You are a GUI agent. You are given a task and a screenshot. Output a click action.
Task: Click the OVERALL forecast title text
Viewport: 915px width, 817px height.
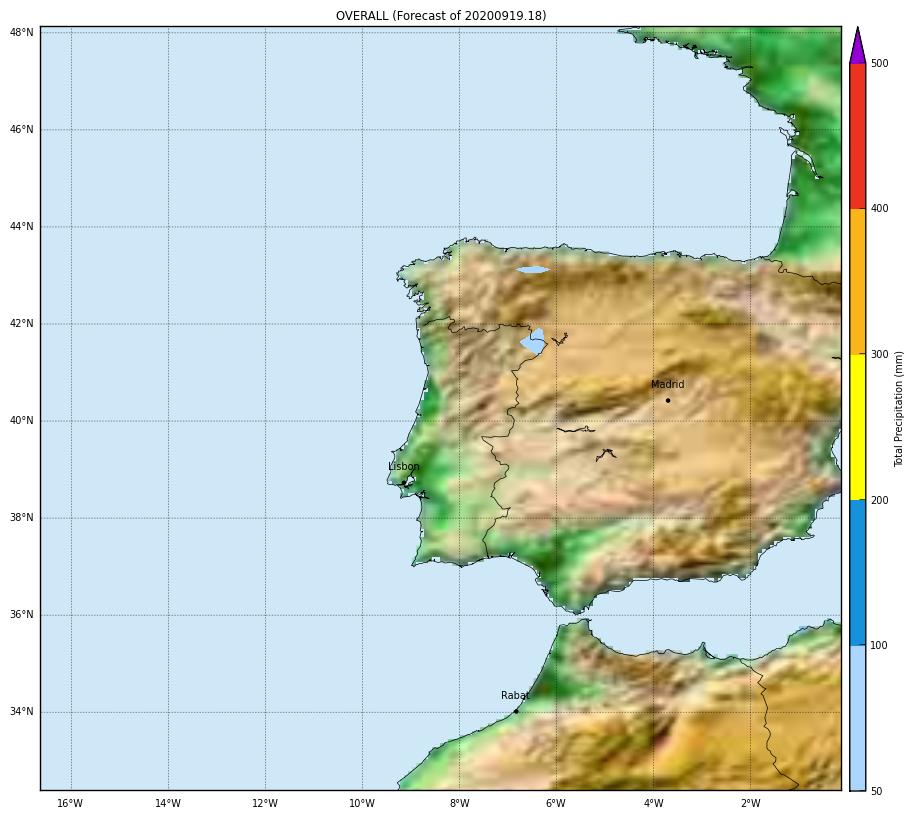(x=441, y=16)
